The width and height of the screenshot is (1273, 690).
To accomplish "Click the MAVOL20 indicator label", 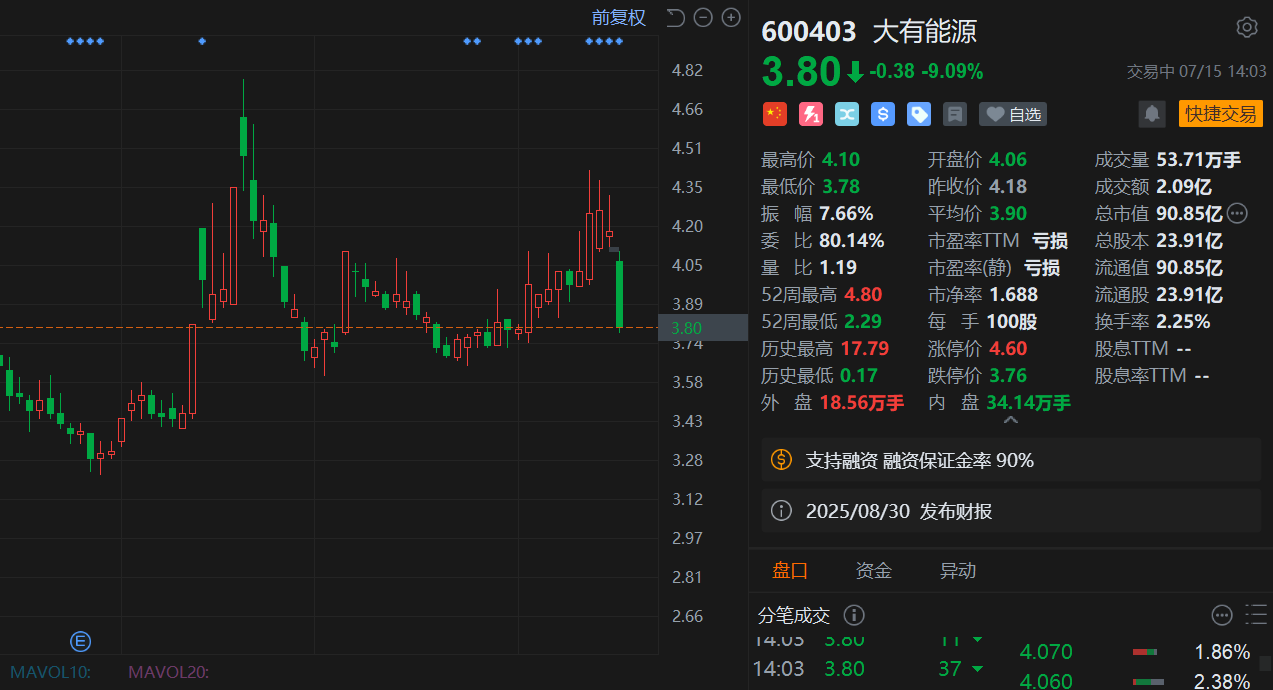I will pos(169,672).
